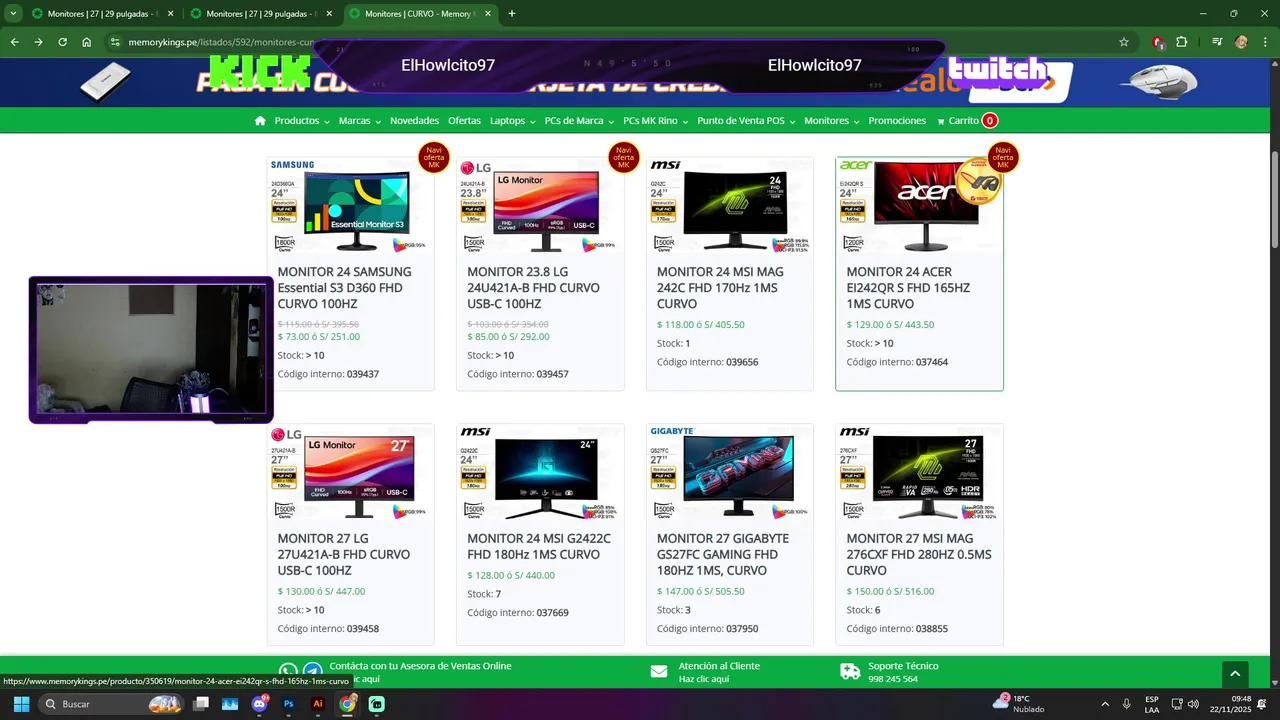
Task: Expand the Monitores menu
Action: [832, 120]
